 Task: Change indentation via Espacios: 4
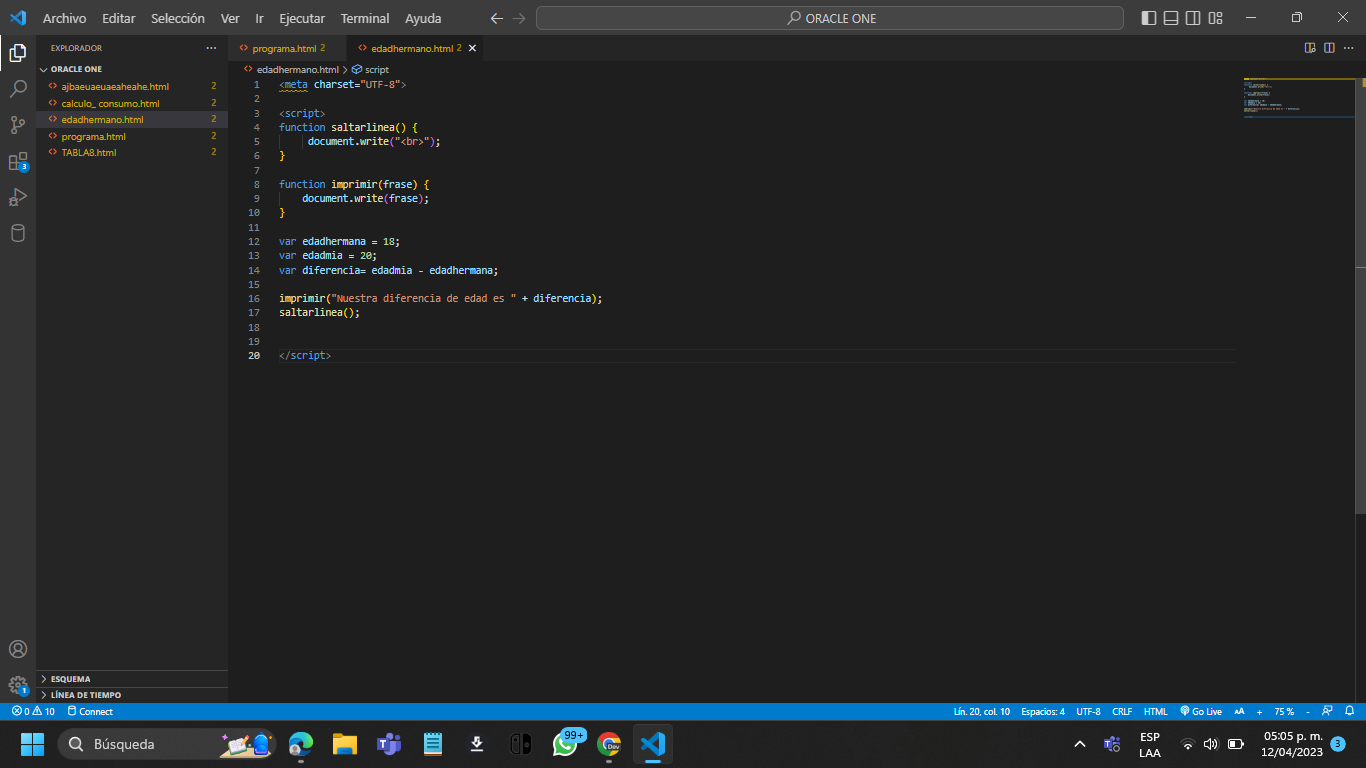pyautogui.click(x=1043, y=712)
